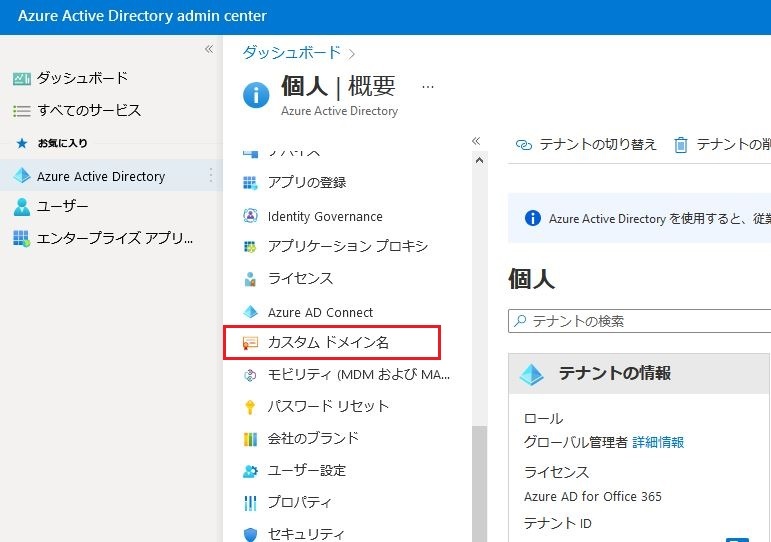771x542 pixels.
Task: Click Azure Active Directory admin center title
Action: tap(142, 16)
